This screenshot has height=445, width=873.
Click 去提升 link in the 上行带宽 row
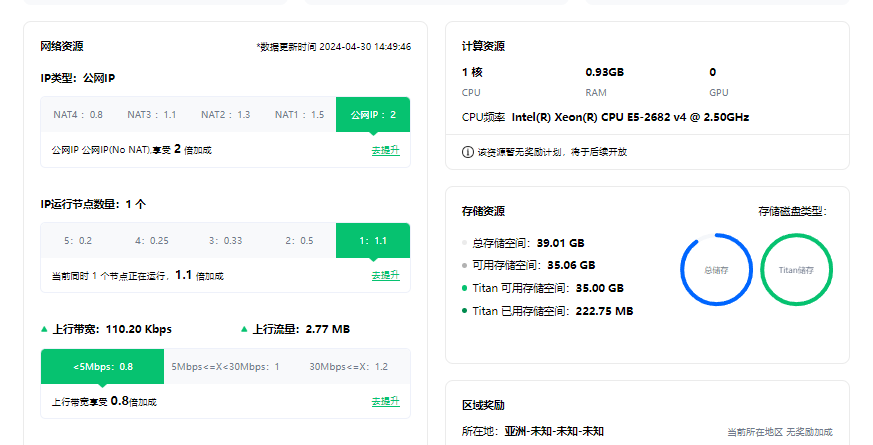tap(386, 401)
